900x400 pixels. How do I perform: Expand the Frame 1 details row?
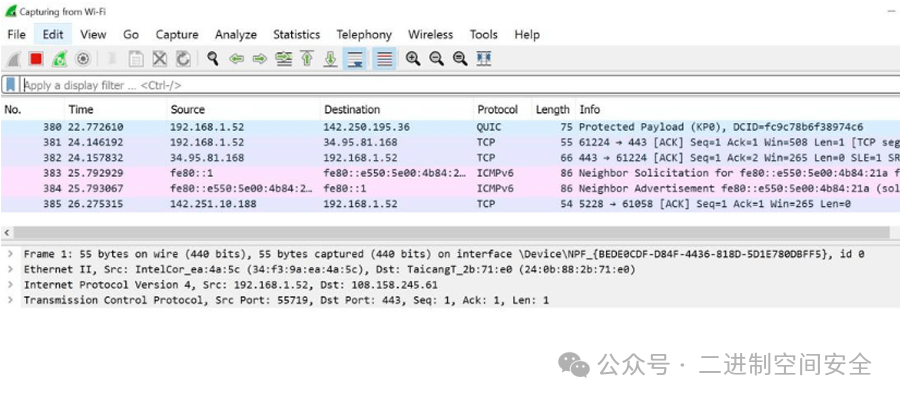[10, 255]
